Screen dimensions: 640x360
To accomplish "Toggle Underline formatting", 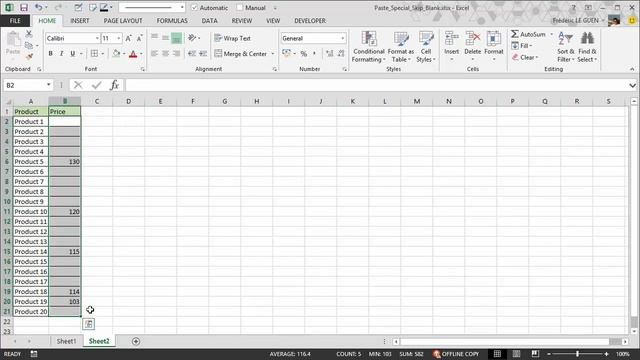I will [x=73, y=53].
